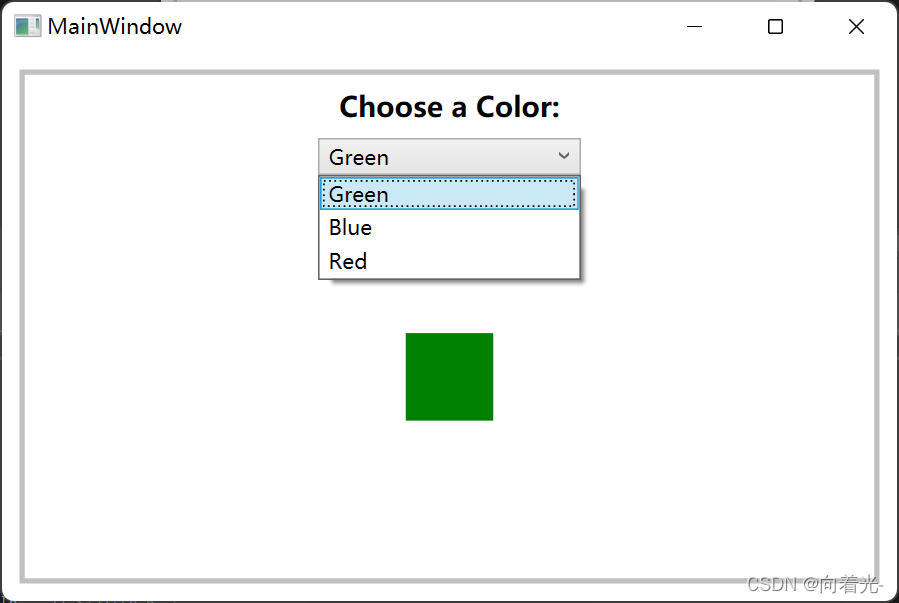Minimize the MainWindow window

click(x=694, y=26)
